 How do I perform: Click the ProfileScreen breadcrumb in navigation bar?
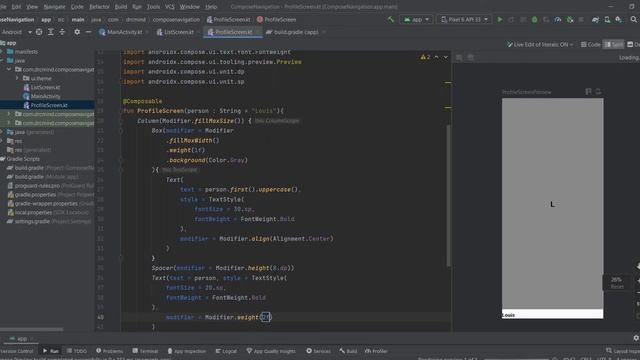[x=276, y=19]
